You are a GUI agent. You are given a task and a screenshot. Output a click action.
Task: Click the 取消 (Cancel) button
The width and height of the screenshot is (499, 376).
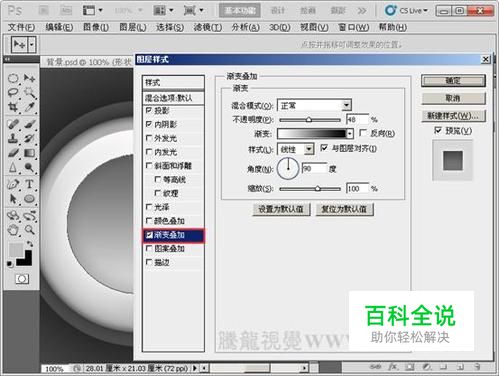click(453, 98)
